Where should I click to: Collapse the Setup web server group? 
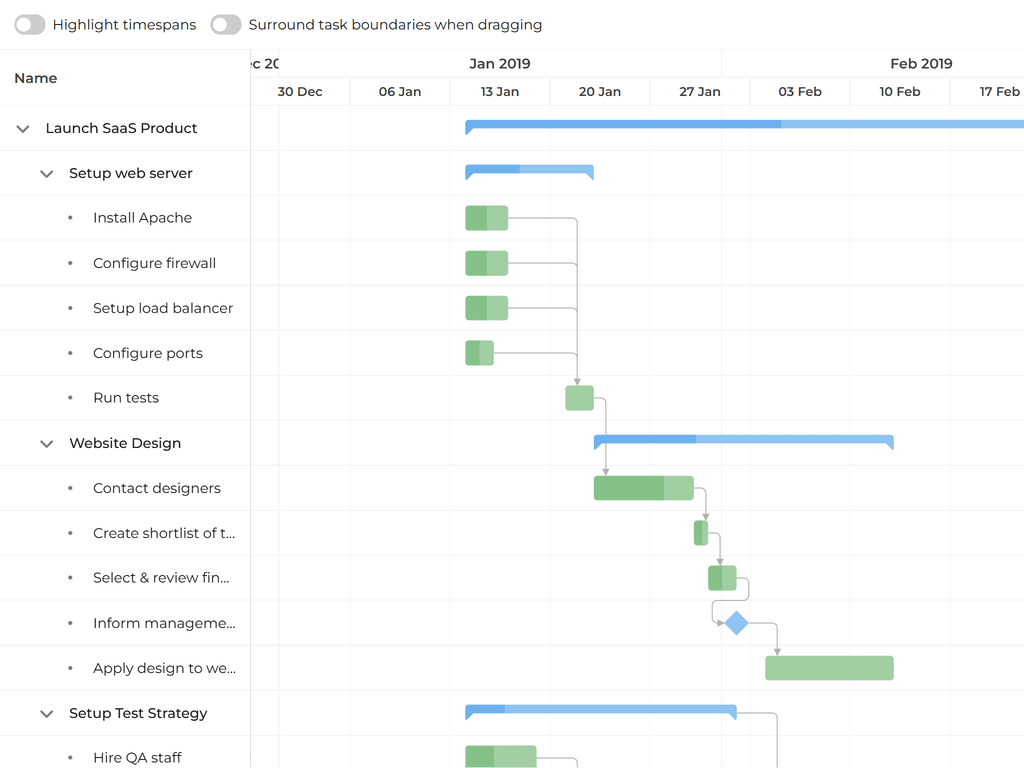pos(46,174)
